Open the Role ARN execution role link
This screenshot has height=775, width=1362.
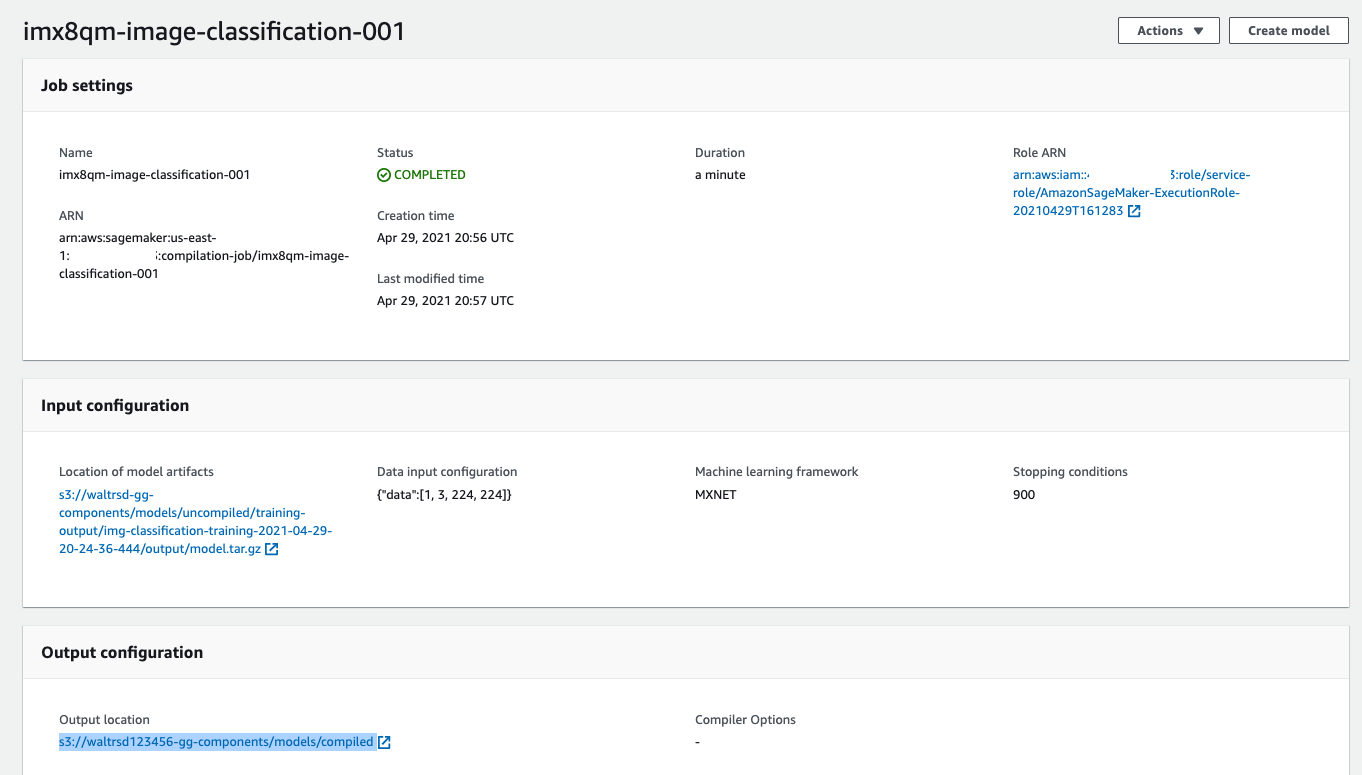1131,193
